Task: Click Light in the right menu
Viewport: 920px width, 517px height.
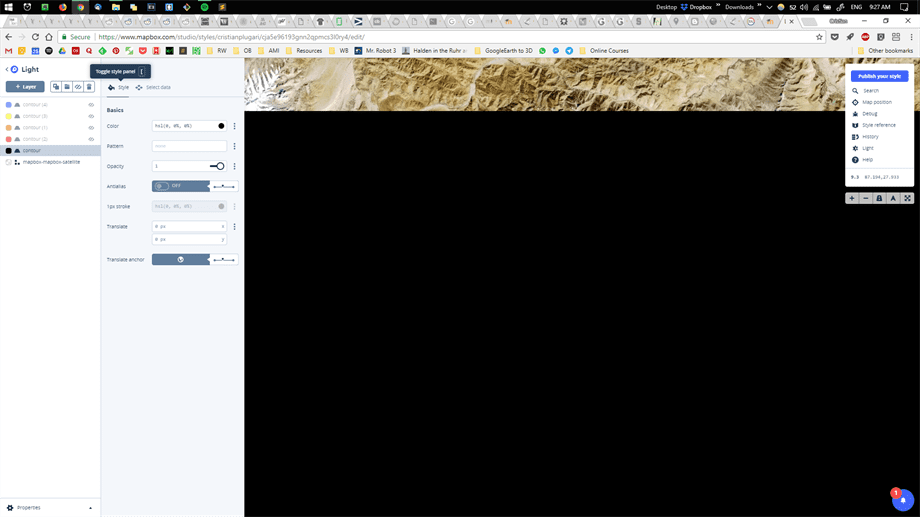Action: coord(868,148)
